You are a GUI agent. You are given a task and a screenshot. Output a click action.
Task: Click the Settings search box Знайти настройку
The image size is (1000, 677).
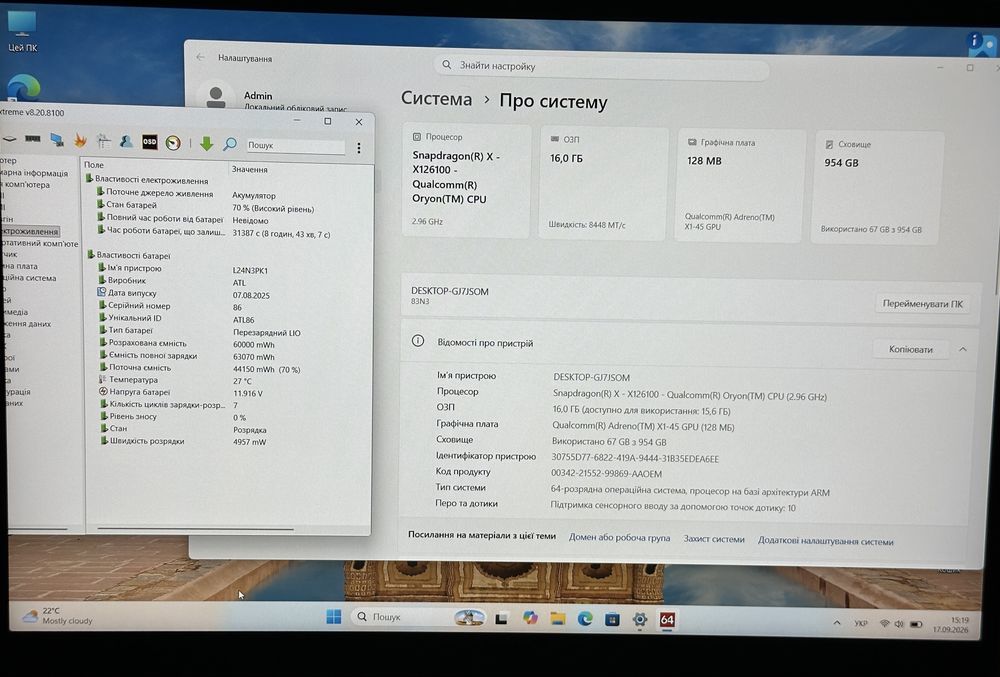(601, 66)
